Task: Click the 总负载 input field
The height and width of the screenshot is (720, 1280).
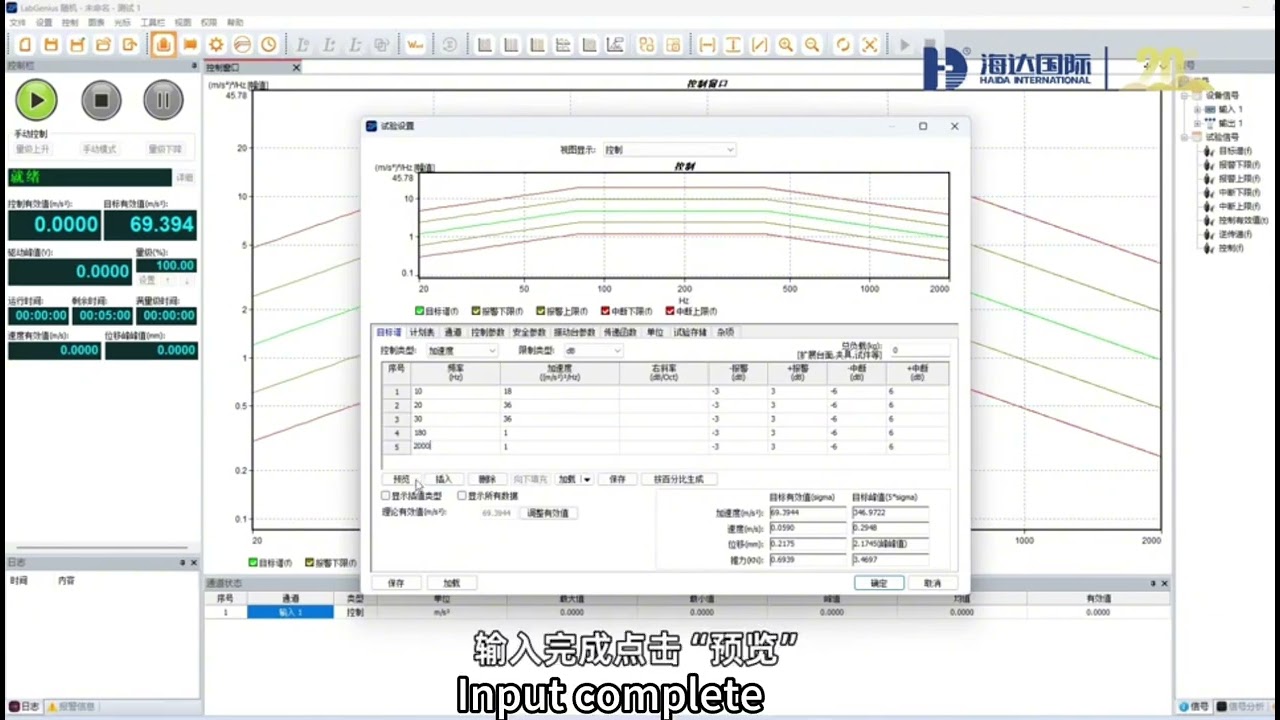Action: tap(919, 351)
